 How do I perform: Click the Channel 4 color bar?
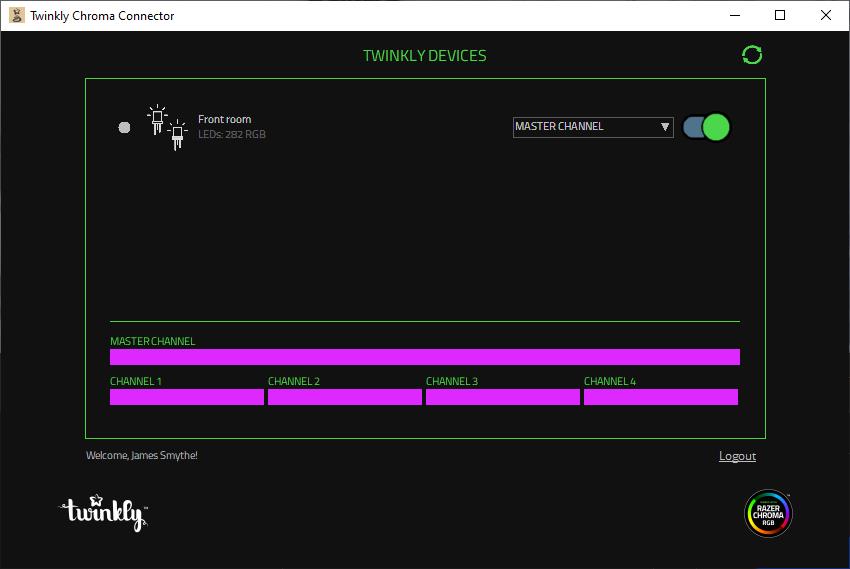(x=660, y=397)
